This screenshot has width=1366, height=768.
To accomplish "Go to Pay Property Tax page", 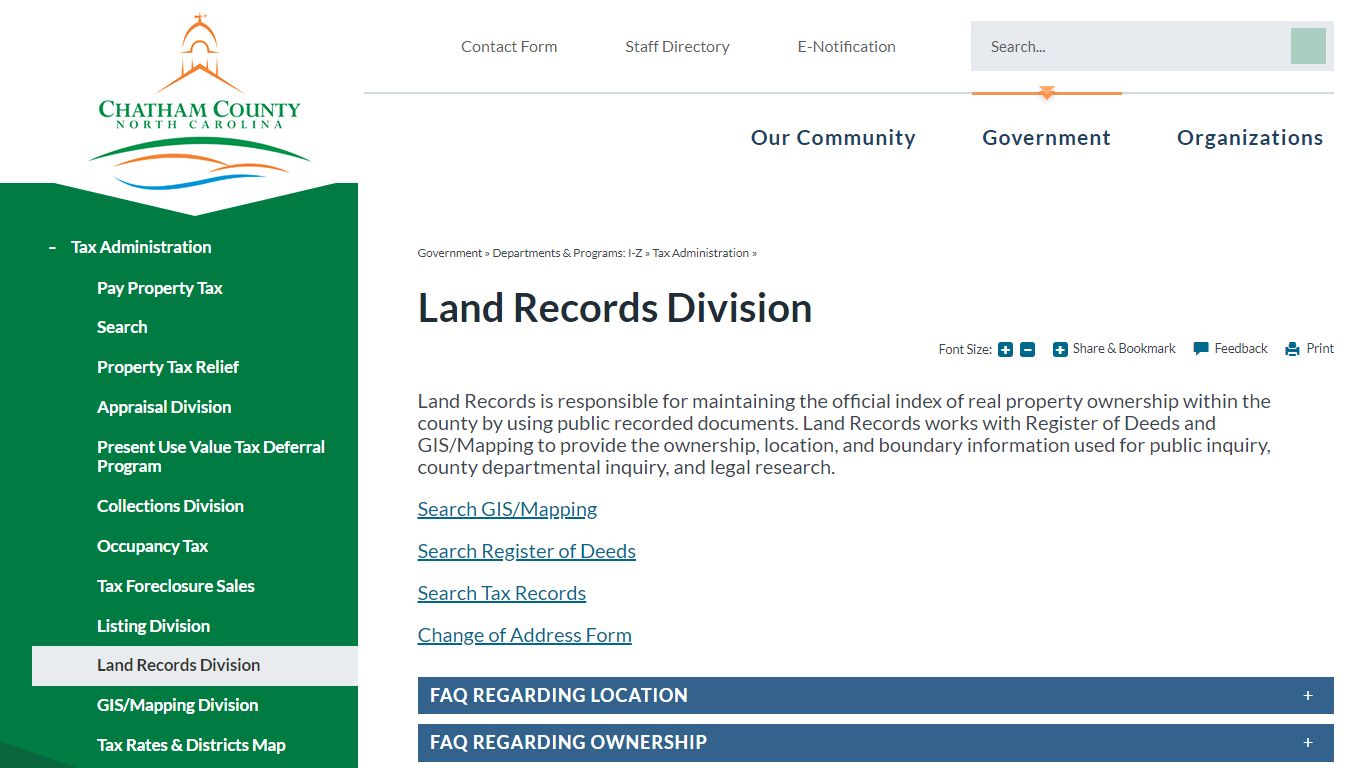I will click(160, 288).
